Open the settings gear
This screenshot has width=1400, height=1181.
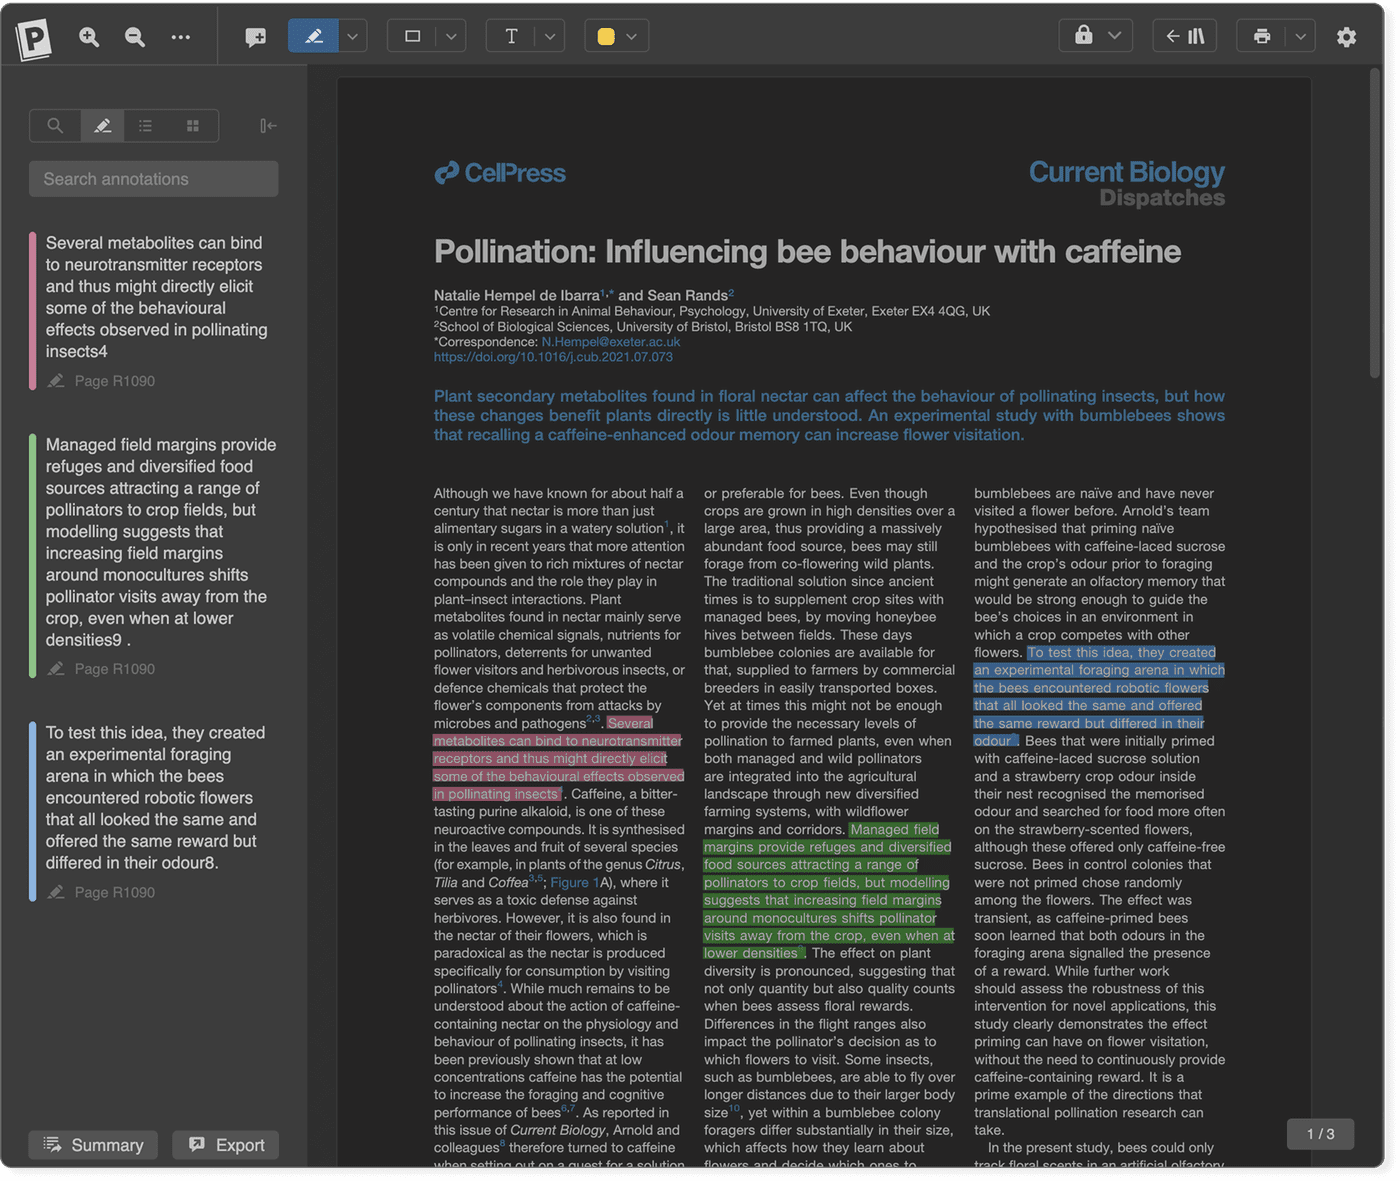pos(1347,36)
